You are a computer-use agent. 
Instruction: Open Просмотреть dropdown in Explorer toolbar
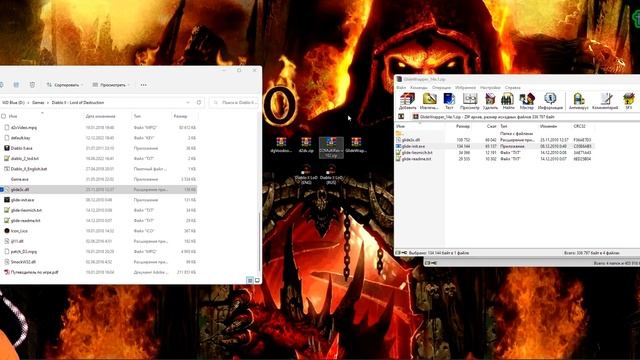click(111, 85)
